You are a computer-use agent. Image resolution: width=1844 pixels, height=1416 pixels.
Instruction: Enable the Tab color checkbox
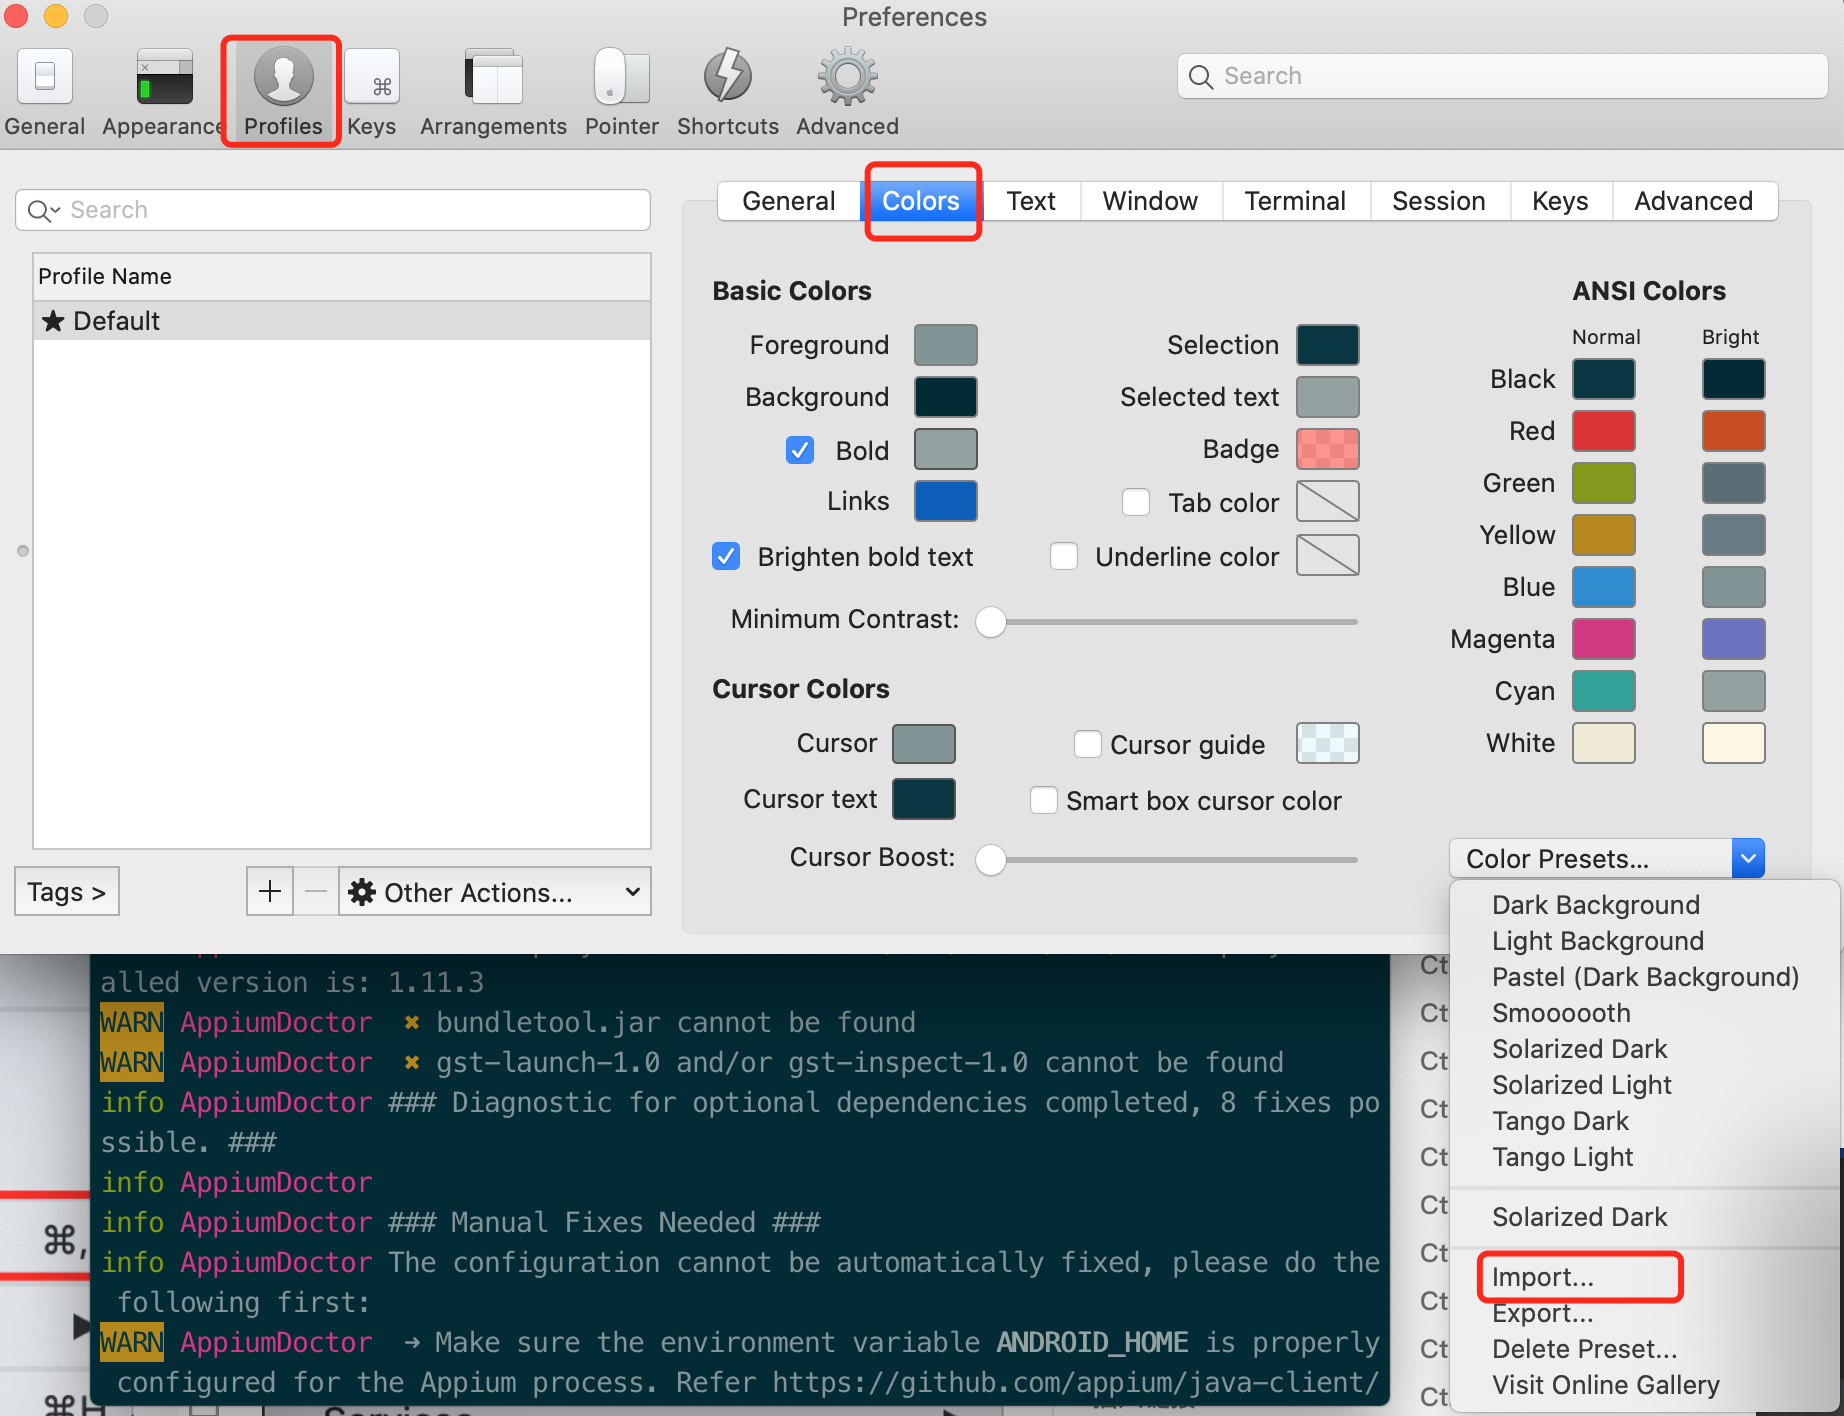tap(1136, 502)
